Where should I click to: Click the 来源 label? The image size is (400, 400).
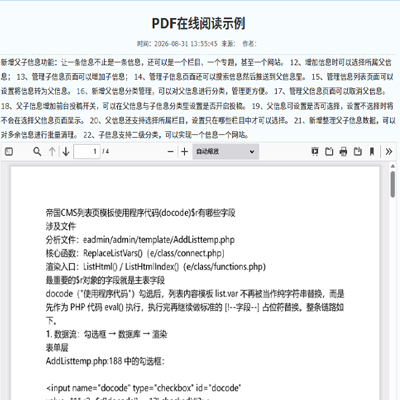[228, 44]
